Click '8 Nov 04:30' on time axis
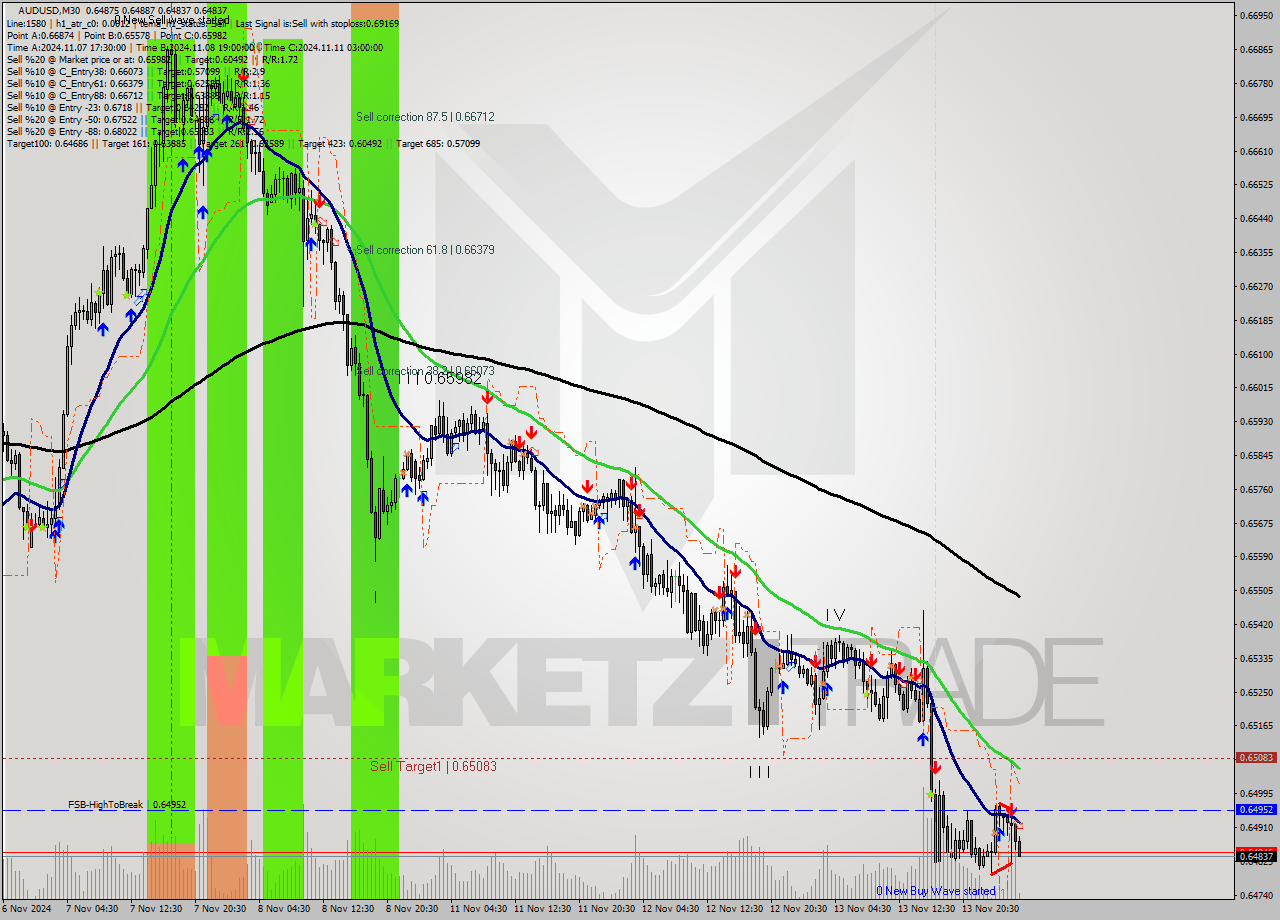The height and width of the screenshot is (920, 1280). coord(286,909)
